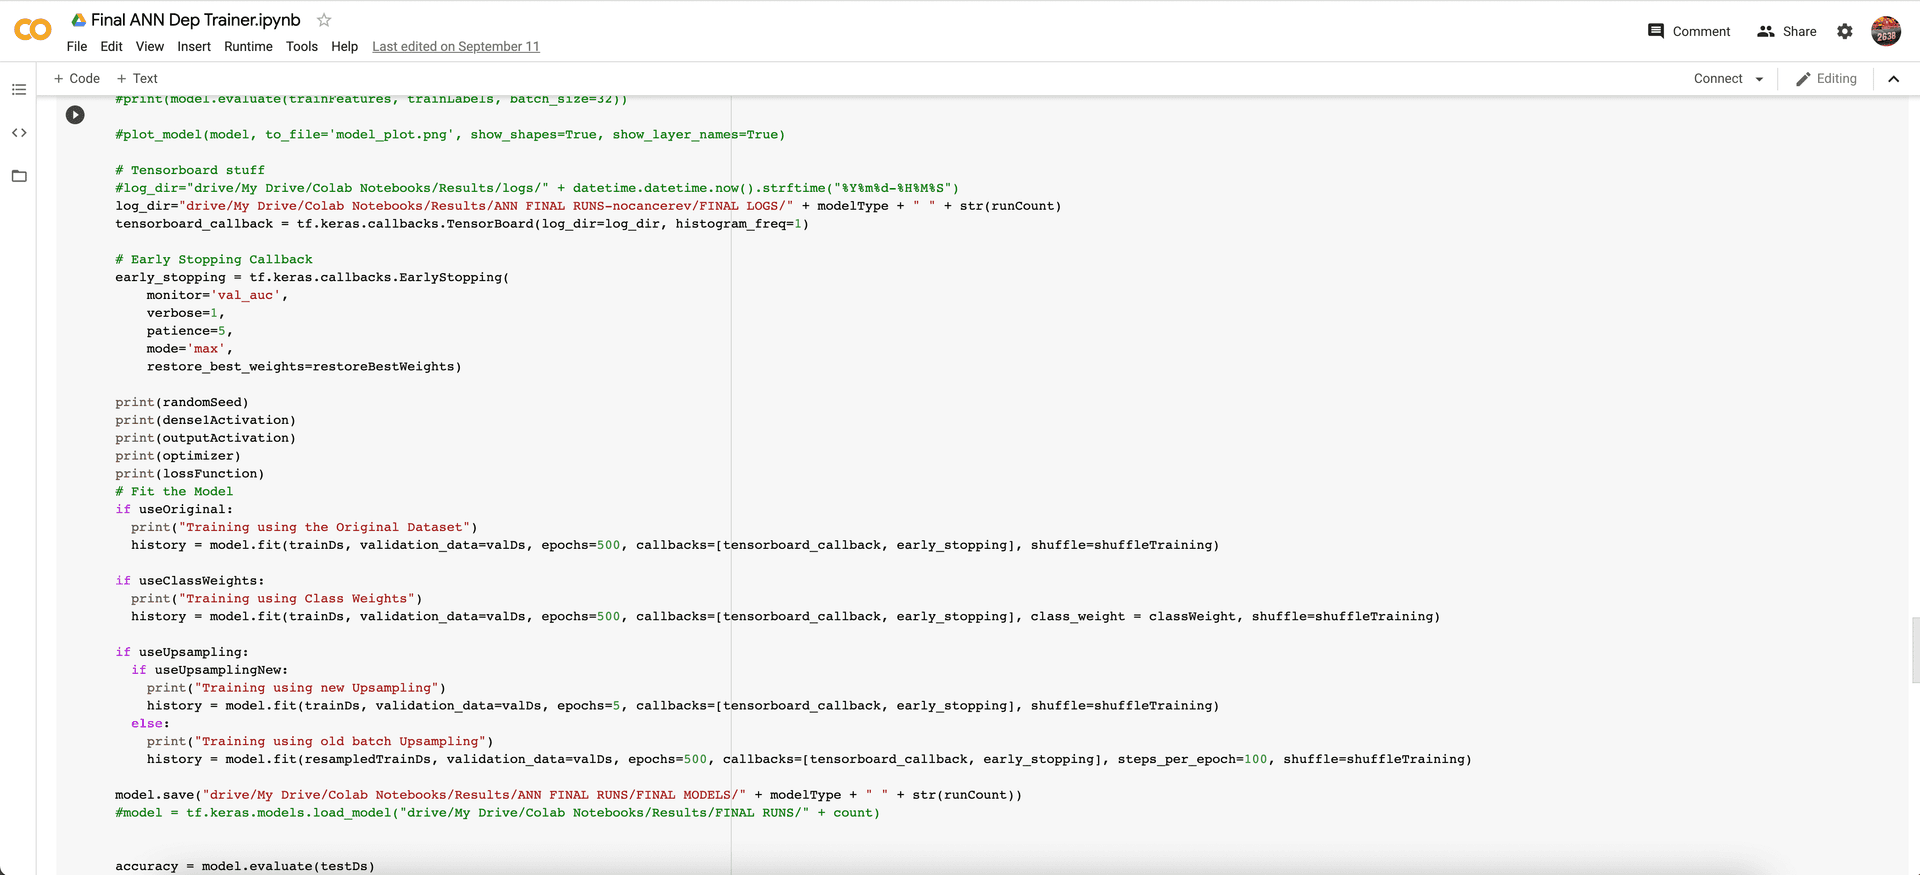
Task: Add a new Text cell
Action: [x=137, y=79]
